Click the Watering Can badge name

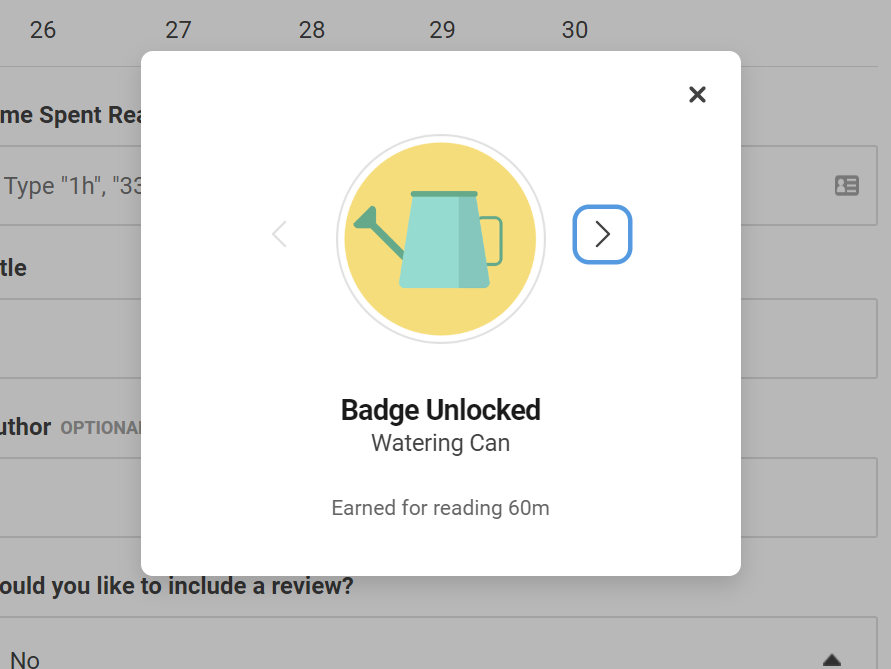[x=440, y=443]
